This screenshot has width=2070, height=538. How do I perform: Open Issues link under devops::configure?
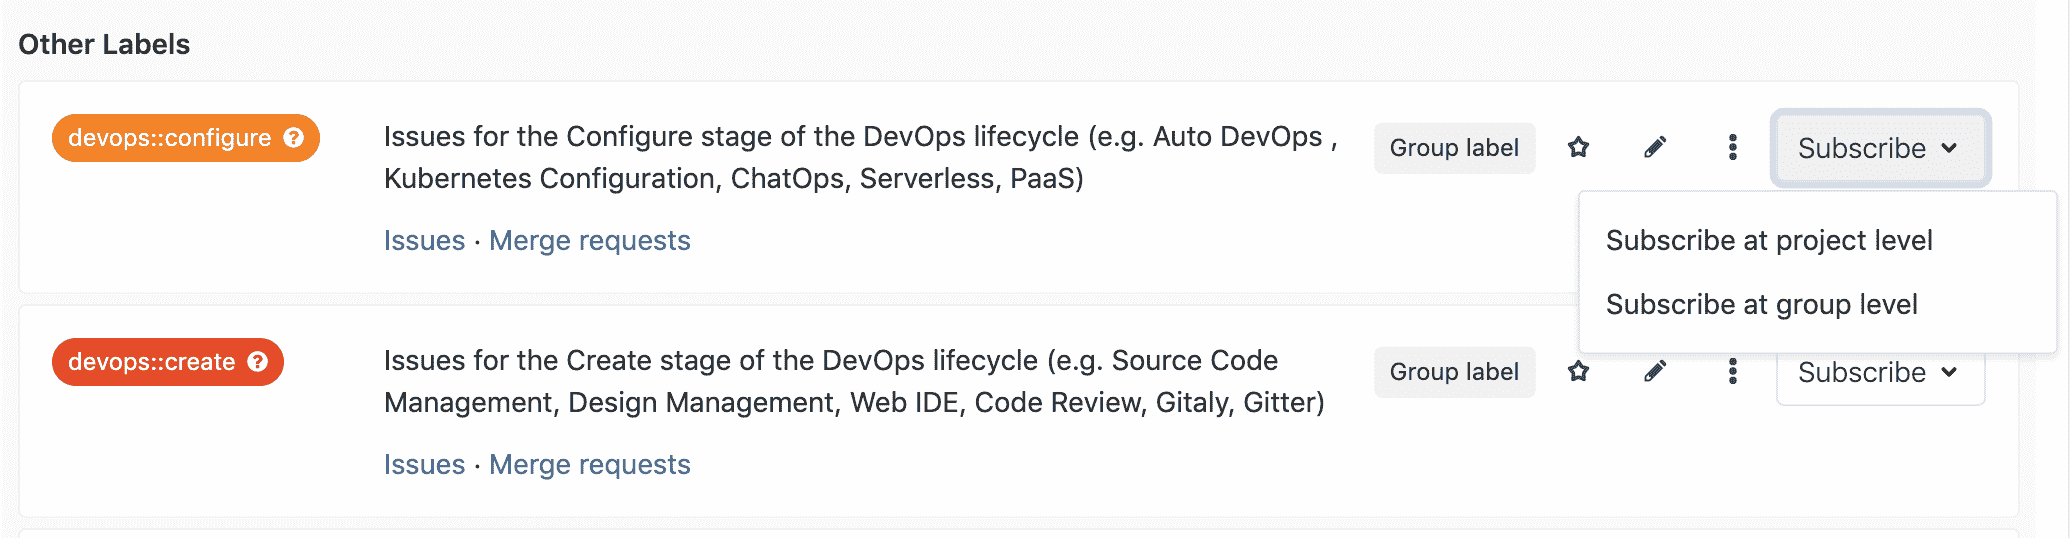[x=424, y=241]
